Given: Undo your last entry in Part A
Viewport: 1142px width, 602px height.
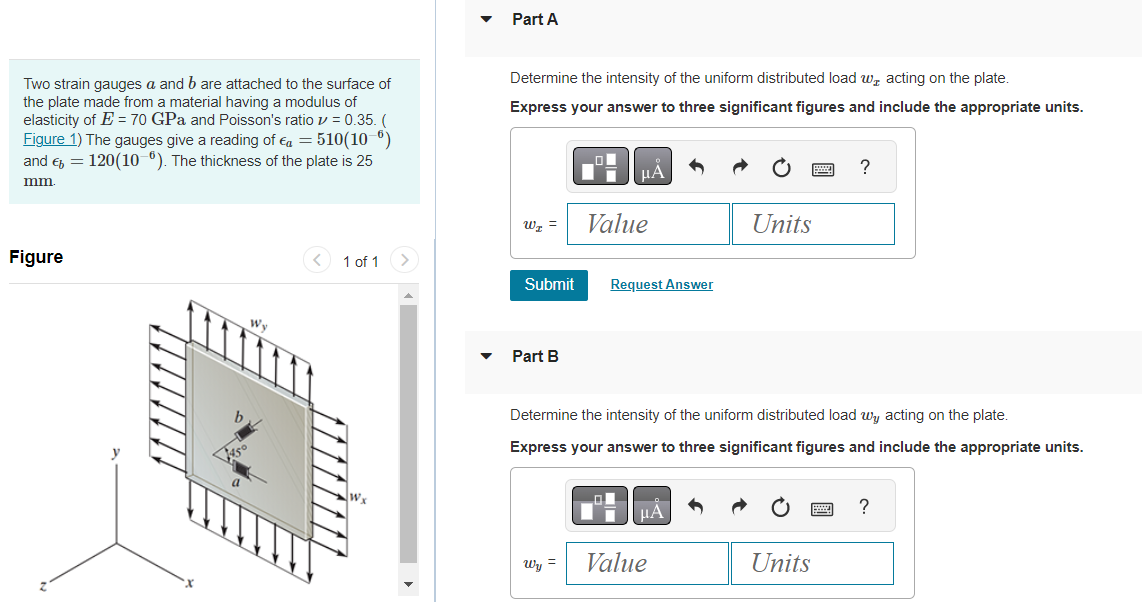Looking at the screenshot, I should 696,166.
